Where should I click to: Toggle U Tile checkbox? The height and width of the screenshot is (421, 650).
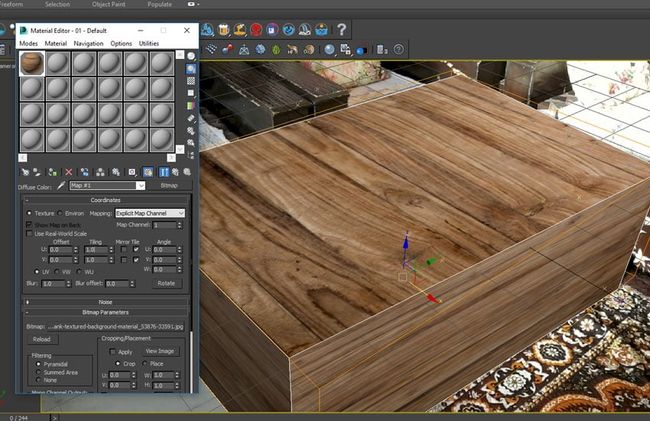point(136,249)
